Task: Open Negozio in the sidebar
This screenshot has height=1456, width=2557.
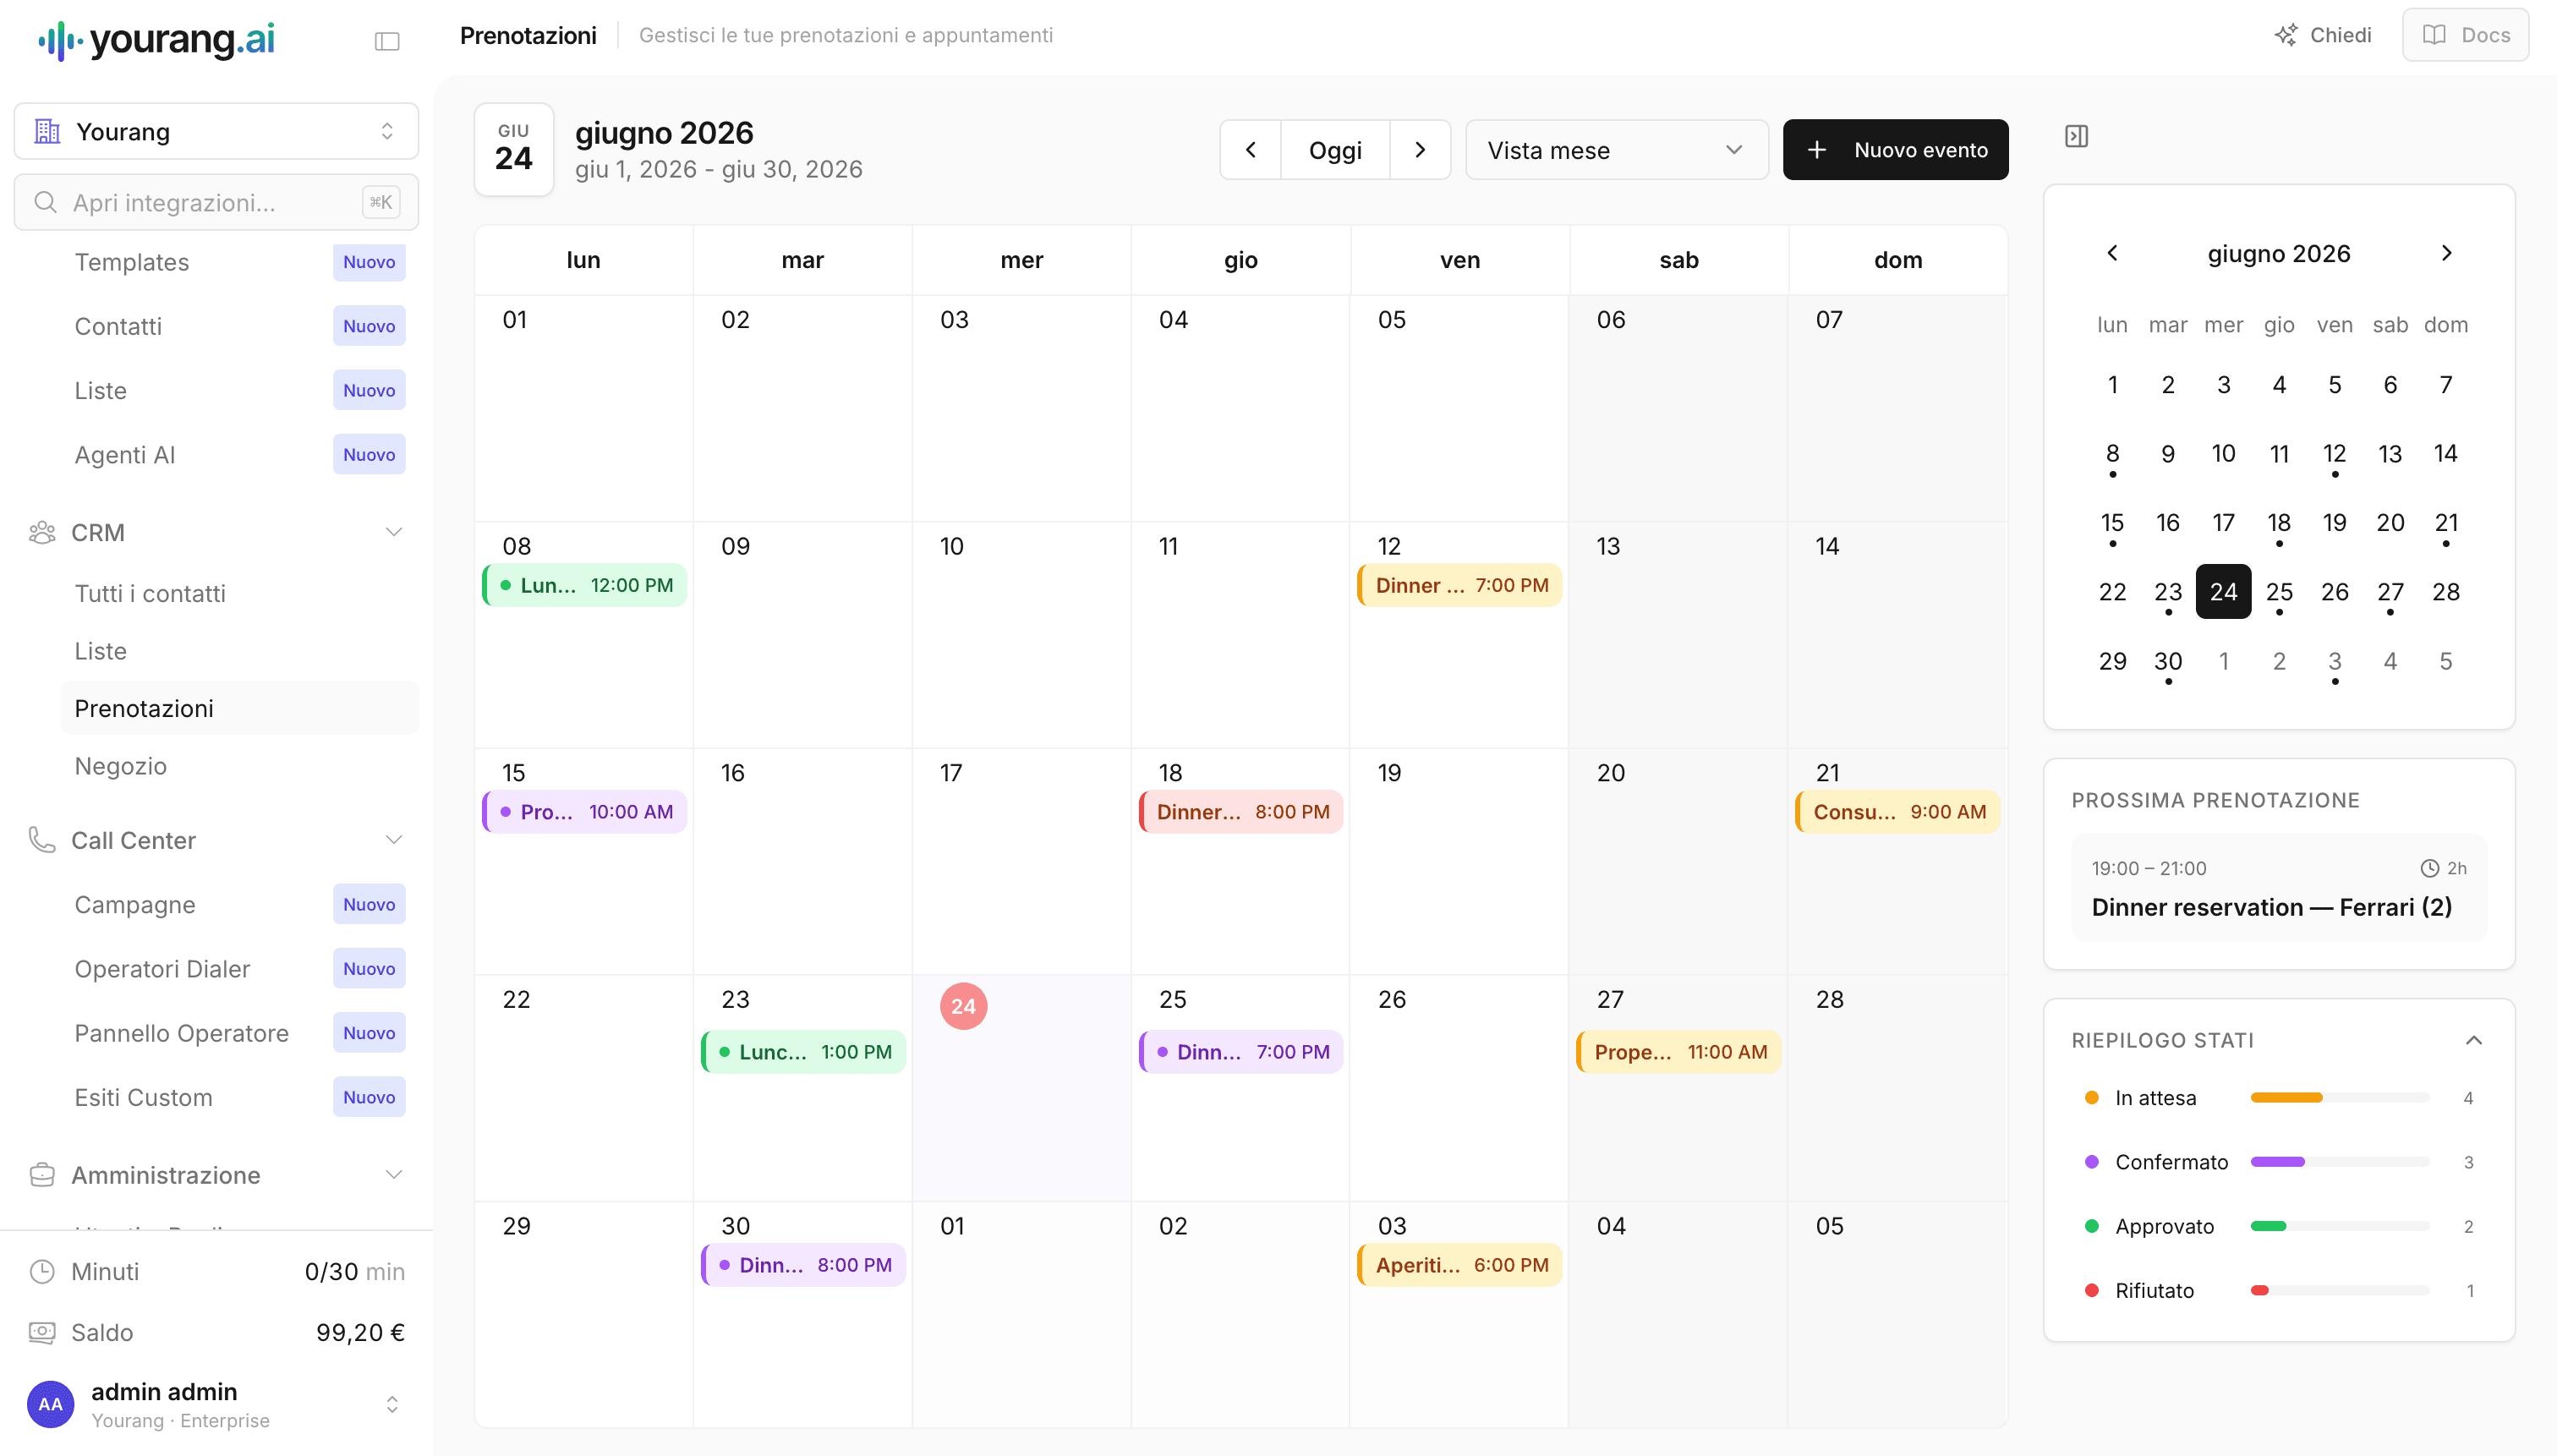Action: click(121, 766)
